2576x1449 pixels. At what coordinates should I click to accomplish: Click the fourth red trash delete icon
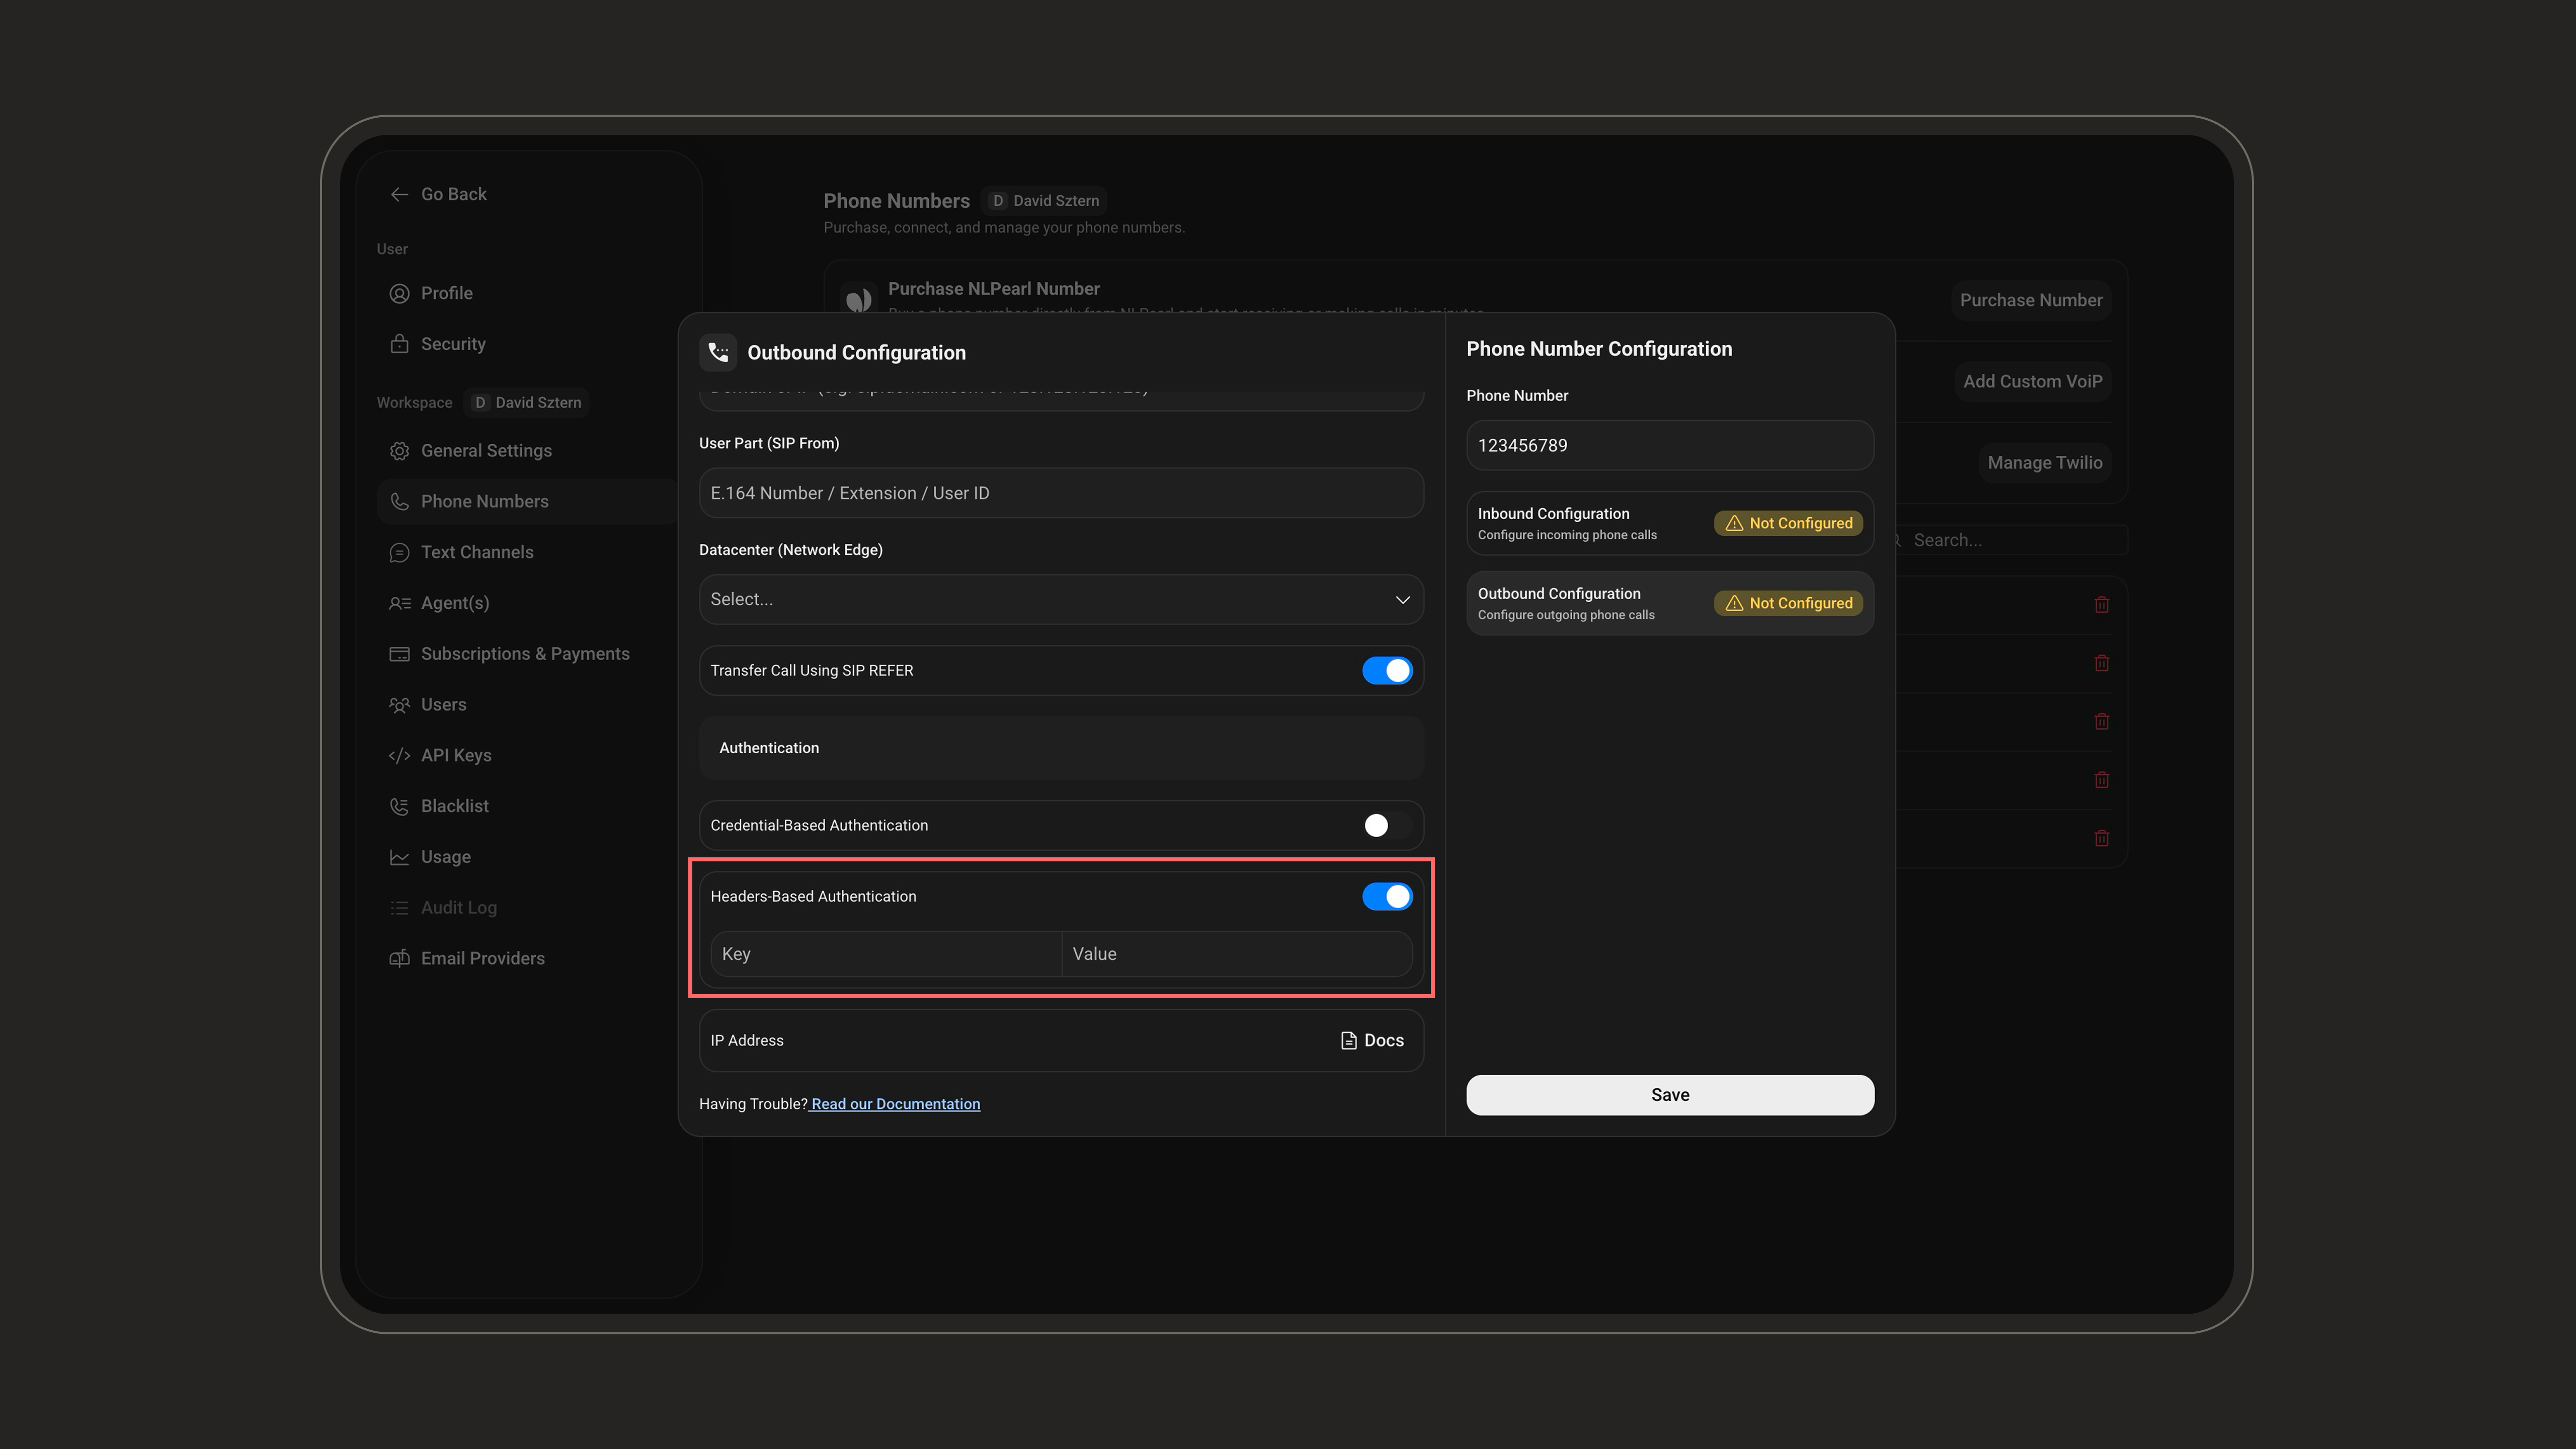(2101, 780)
